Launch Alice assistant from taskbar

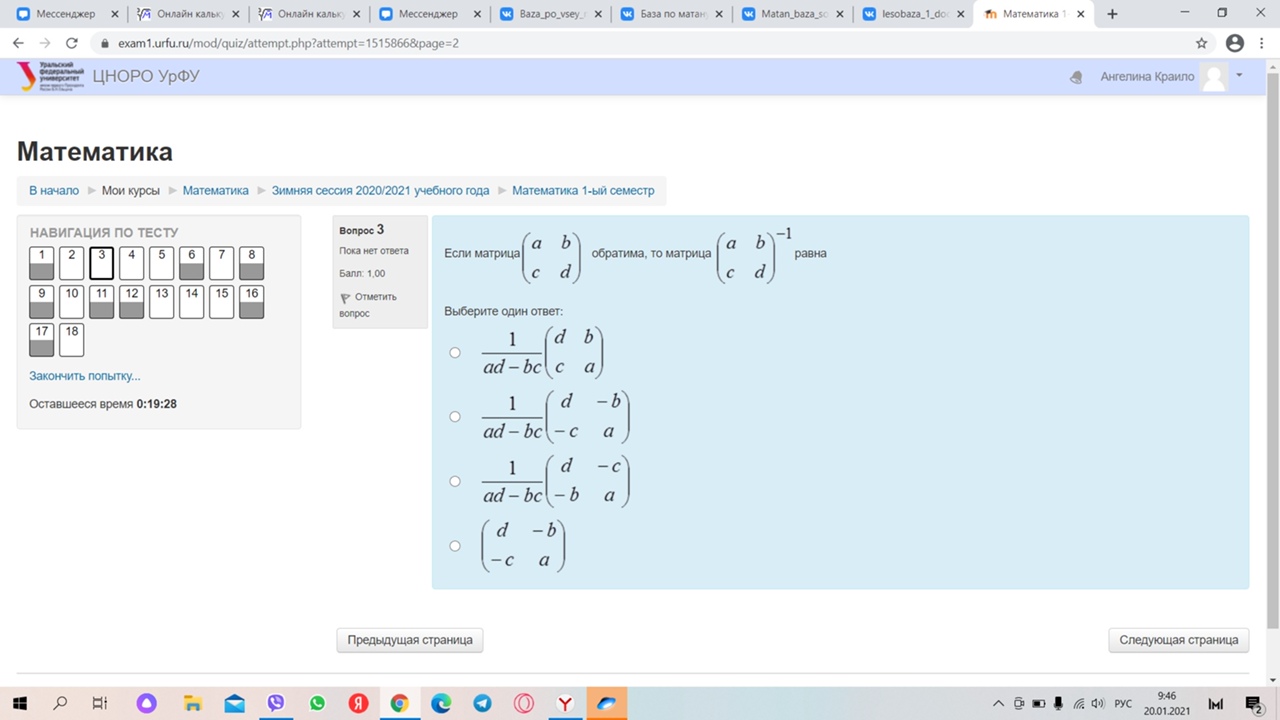pyautogui.click(x=147, y=703)
